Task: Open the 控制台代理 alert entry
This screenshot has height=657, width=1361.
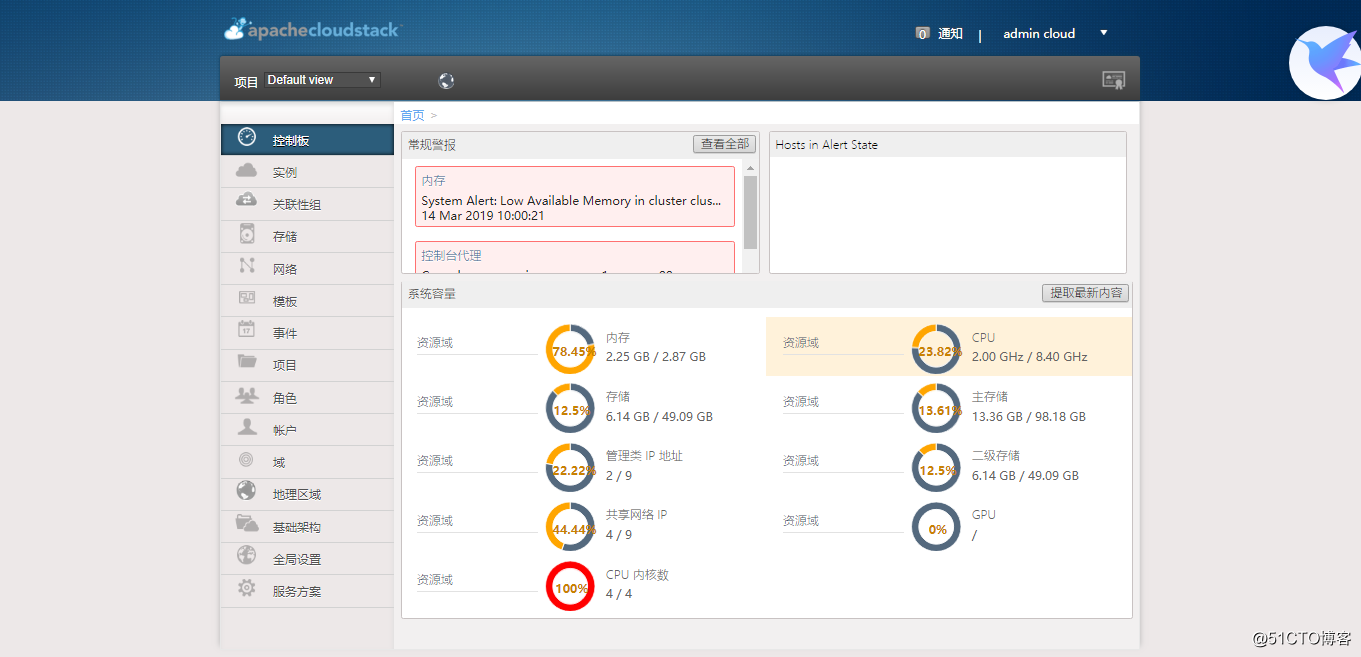Action: click(x=575, y=258)
